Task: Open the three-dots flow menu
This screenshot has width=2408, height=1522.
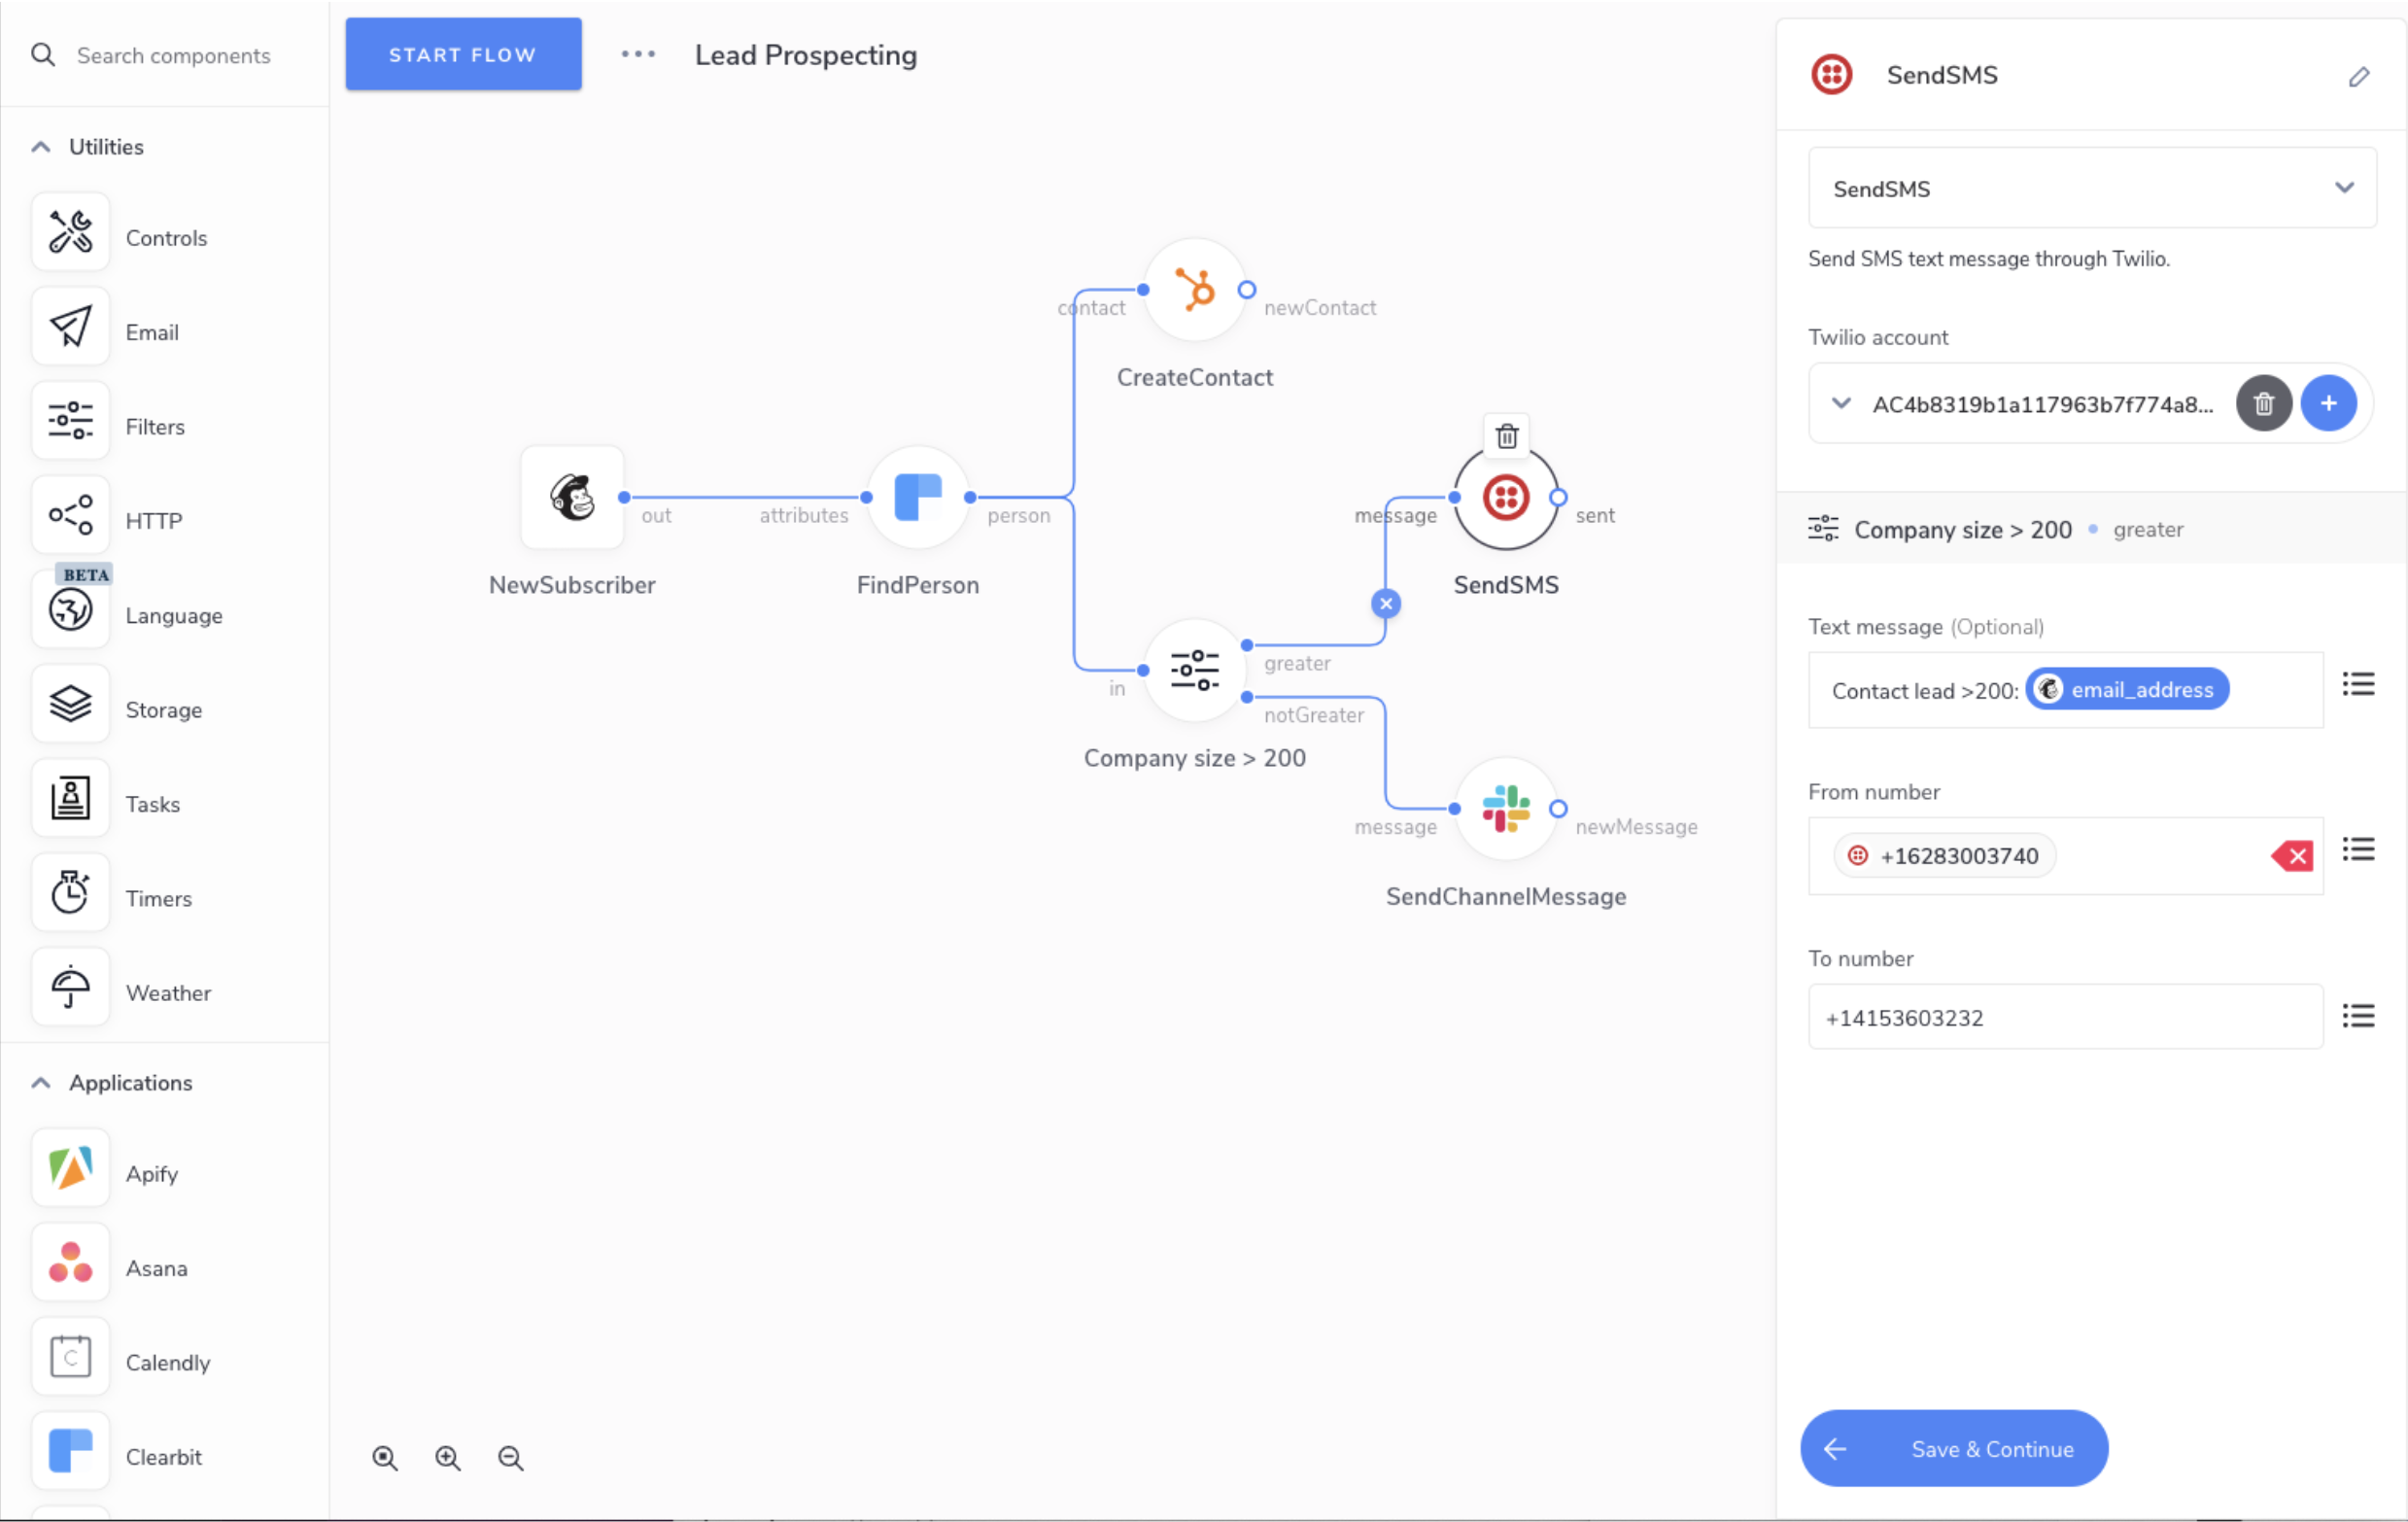Action: (637, 55)
